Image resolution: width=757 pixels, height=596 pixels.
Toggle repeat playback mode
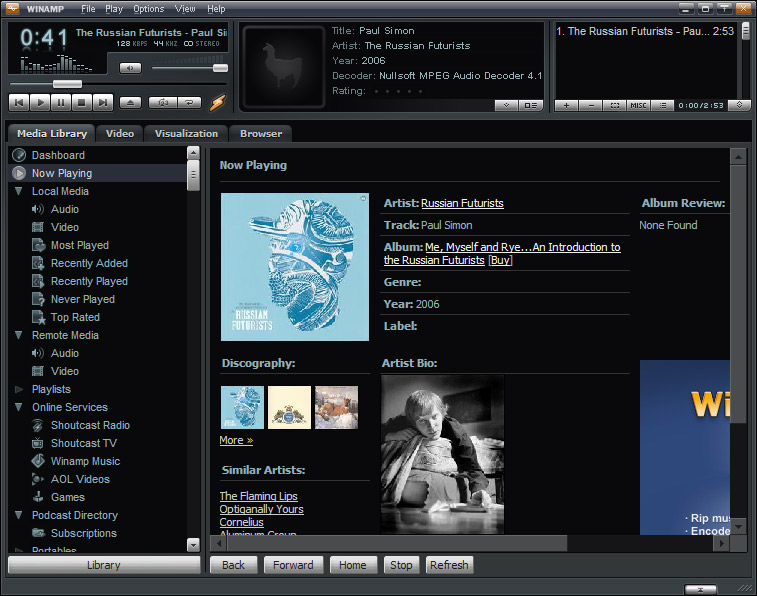(x=188, y=102)
